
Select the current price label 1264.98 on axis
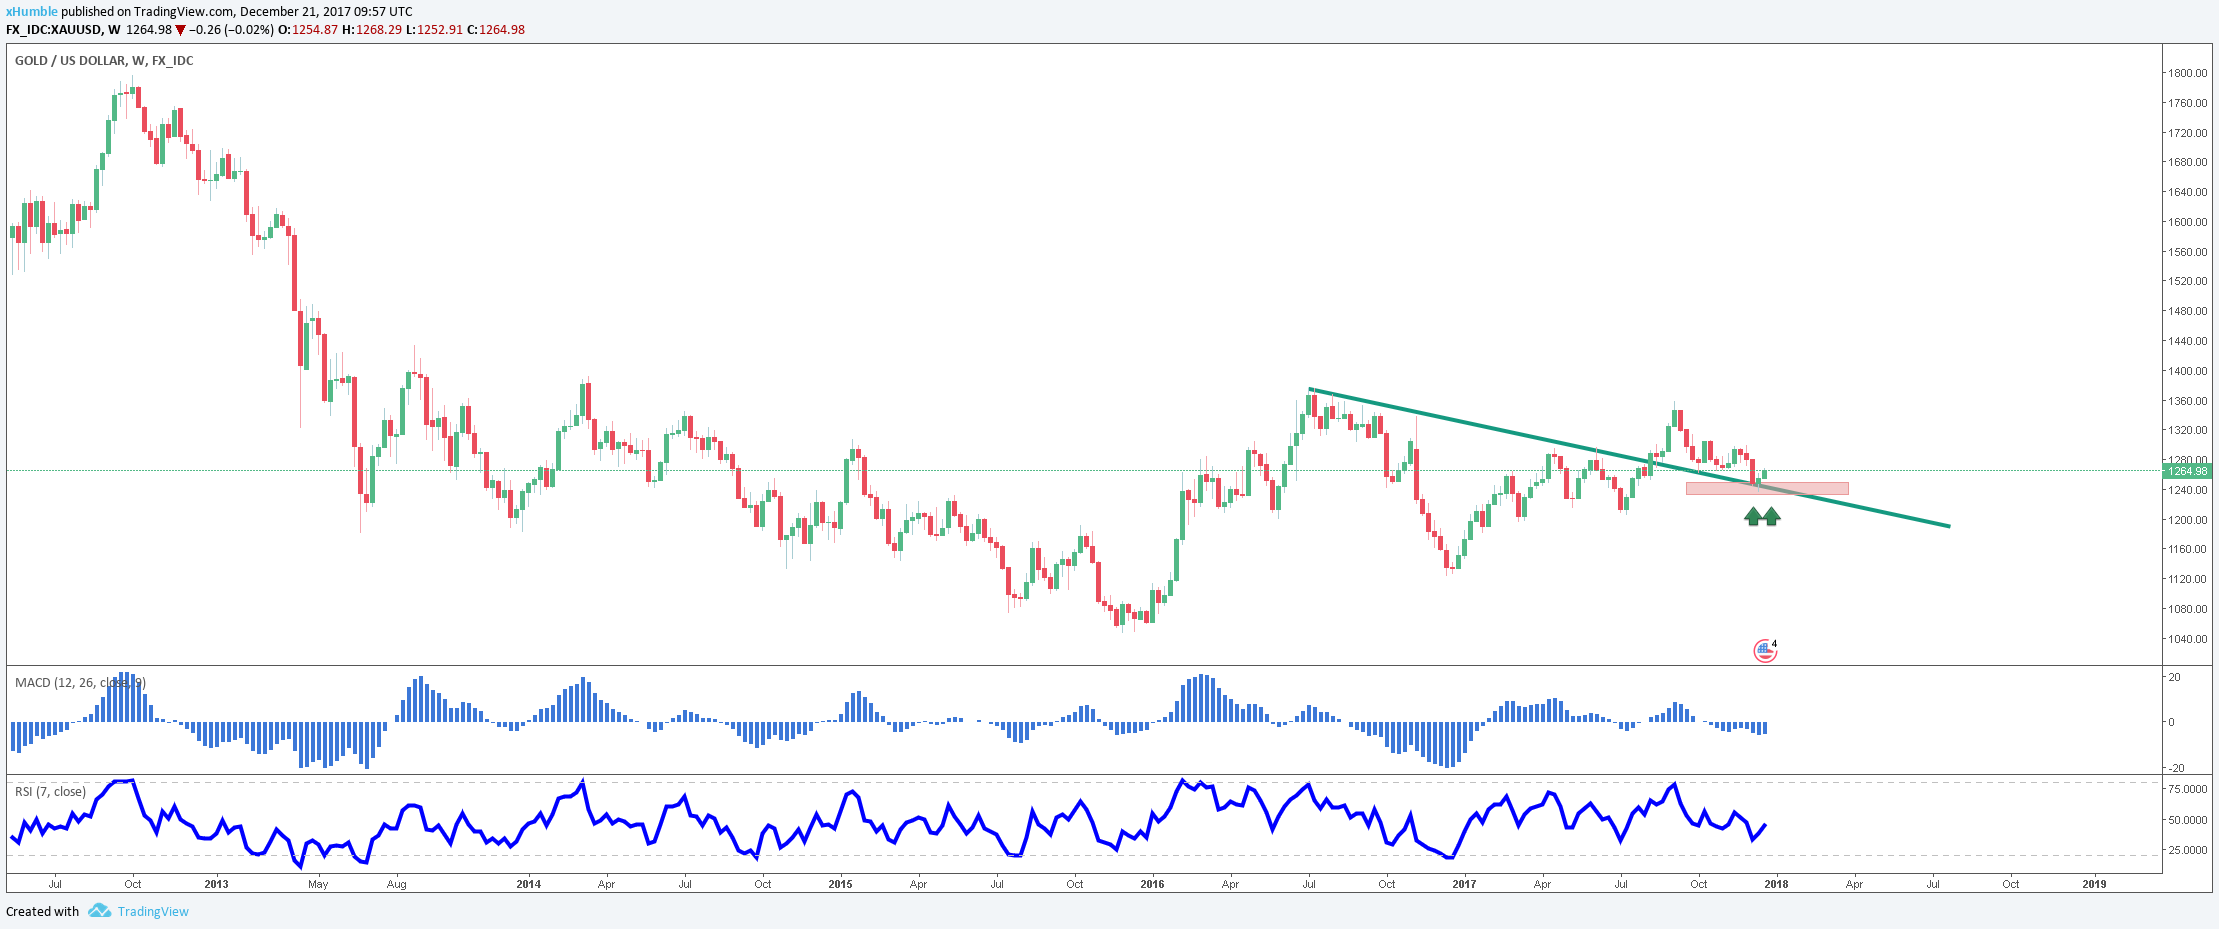(x=2187, y=471)
